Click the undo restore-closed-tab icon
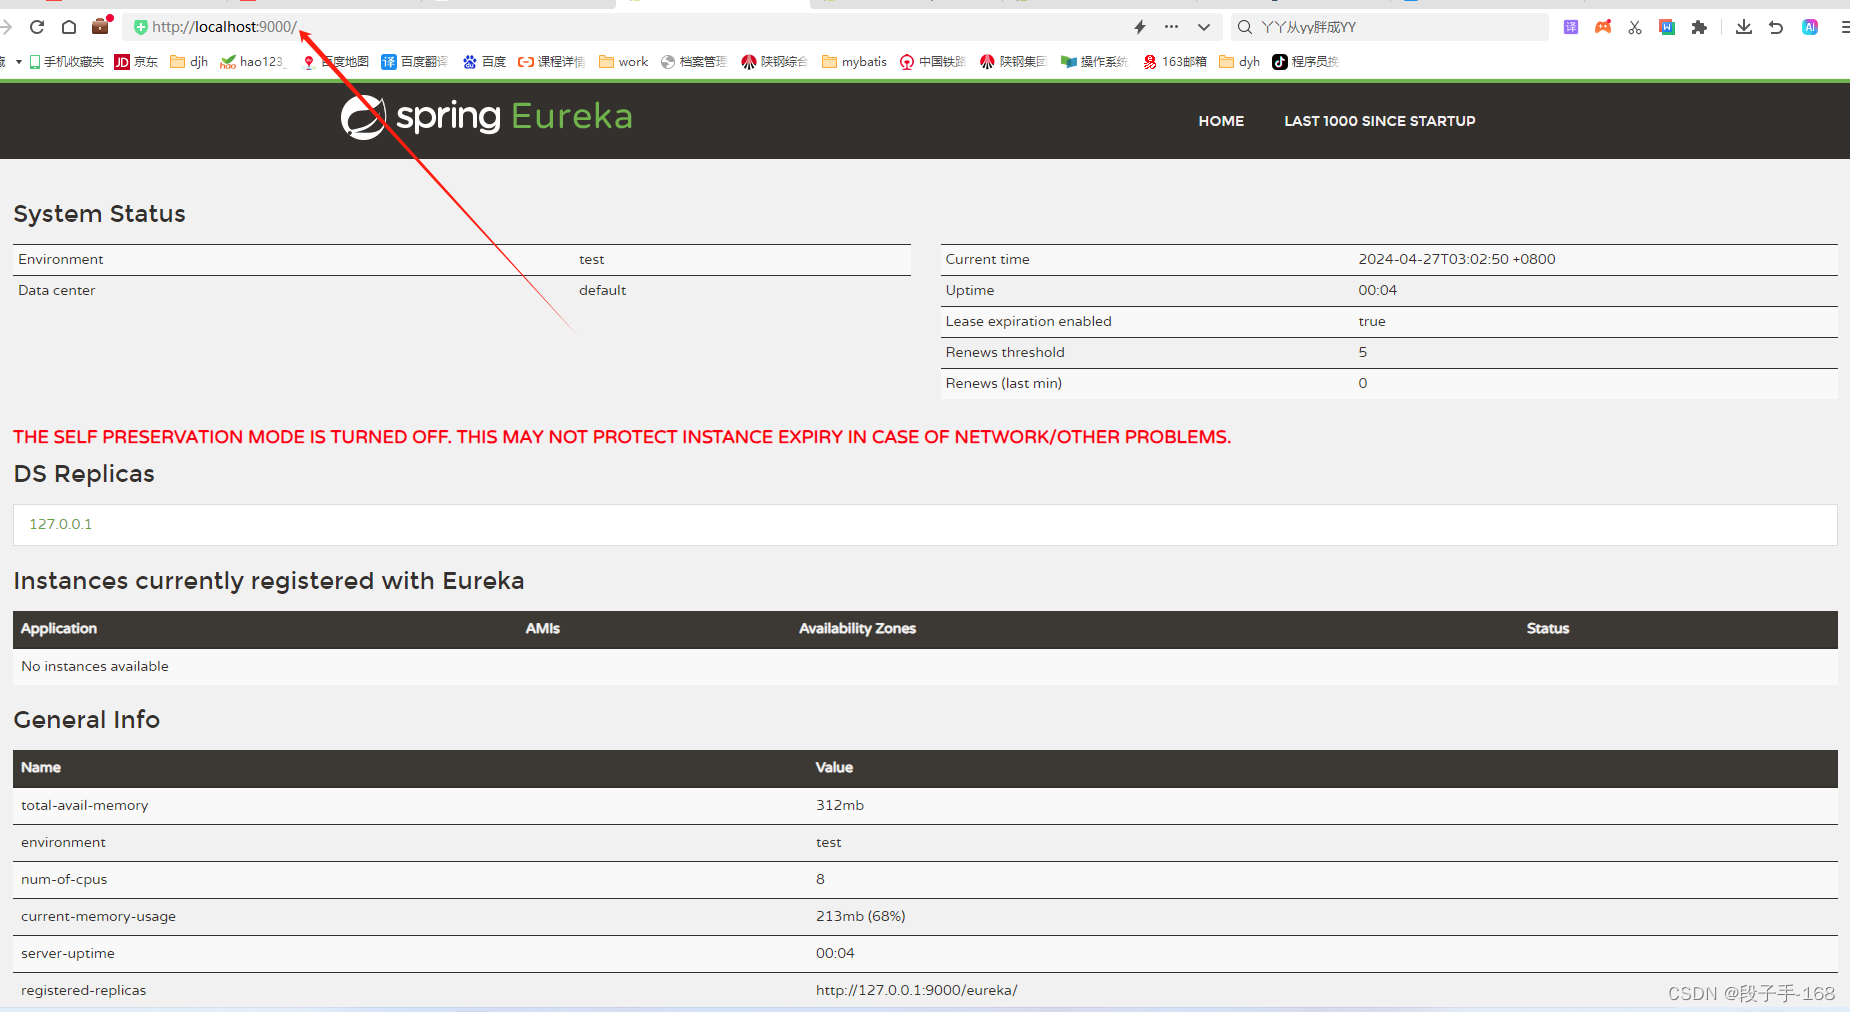The width and height of the screenshot is (1850, 1012). pos(1776,27)
